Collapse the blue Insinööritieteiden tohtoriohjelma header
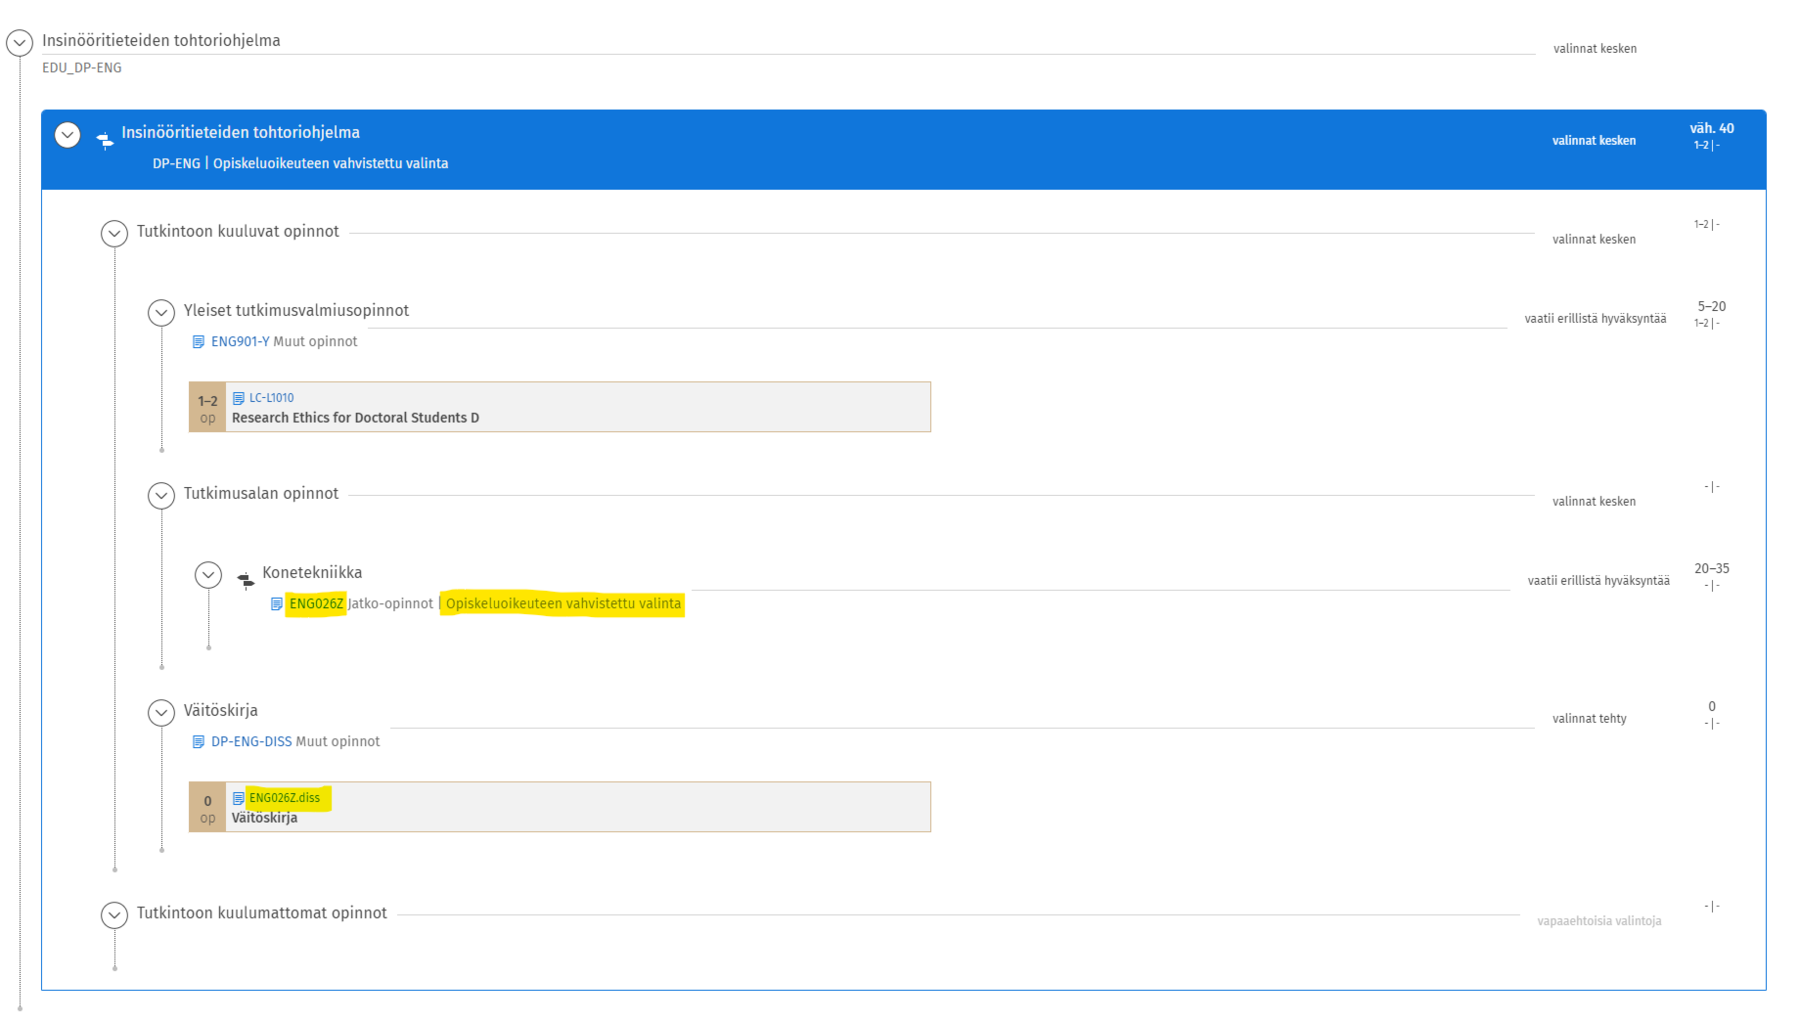This screenshot has width=1800, height=1023. 67,135
